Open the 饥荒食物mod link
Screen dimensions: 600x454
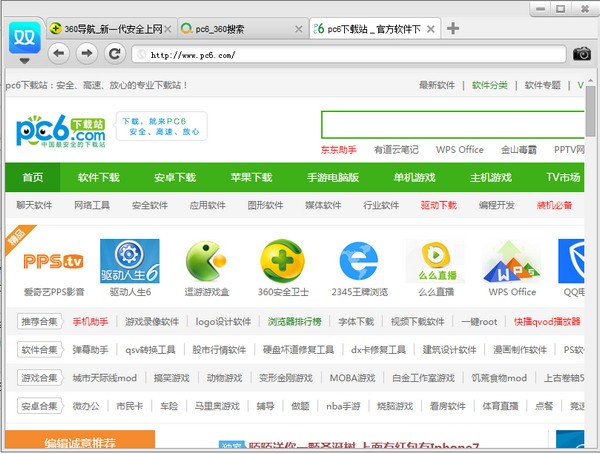click(499, 378)
